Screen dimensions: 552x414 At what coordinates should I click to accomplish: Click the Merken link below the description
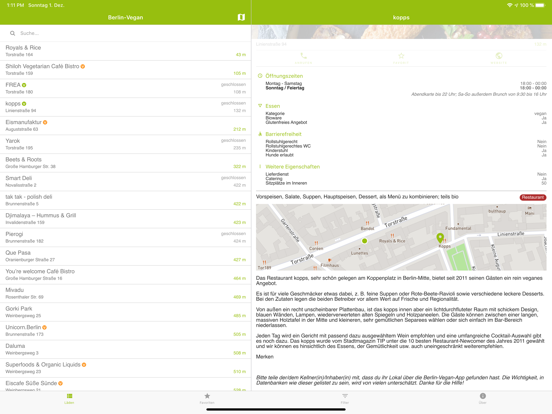264,357
